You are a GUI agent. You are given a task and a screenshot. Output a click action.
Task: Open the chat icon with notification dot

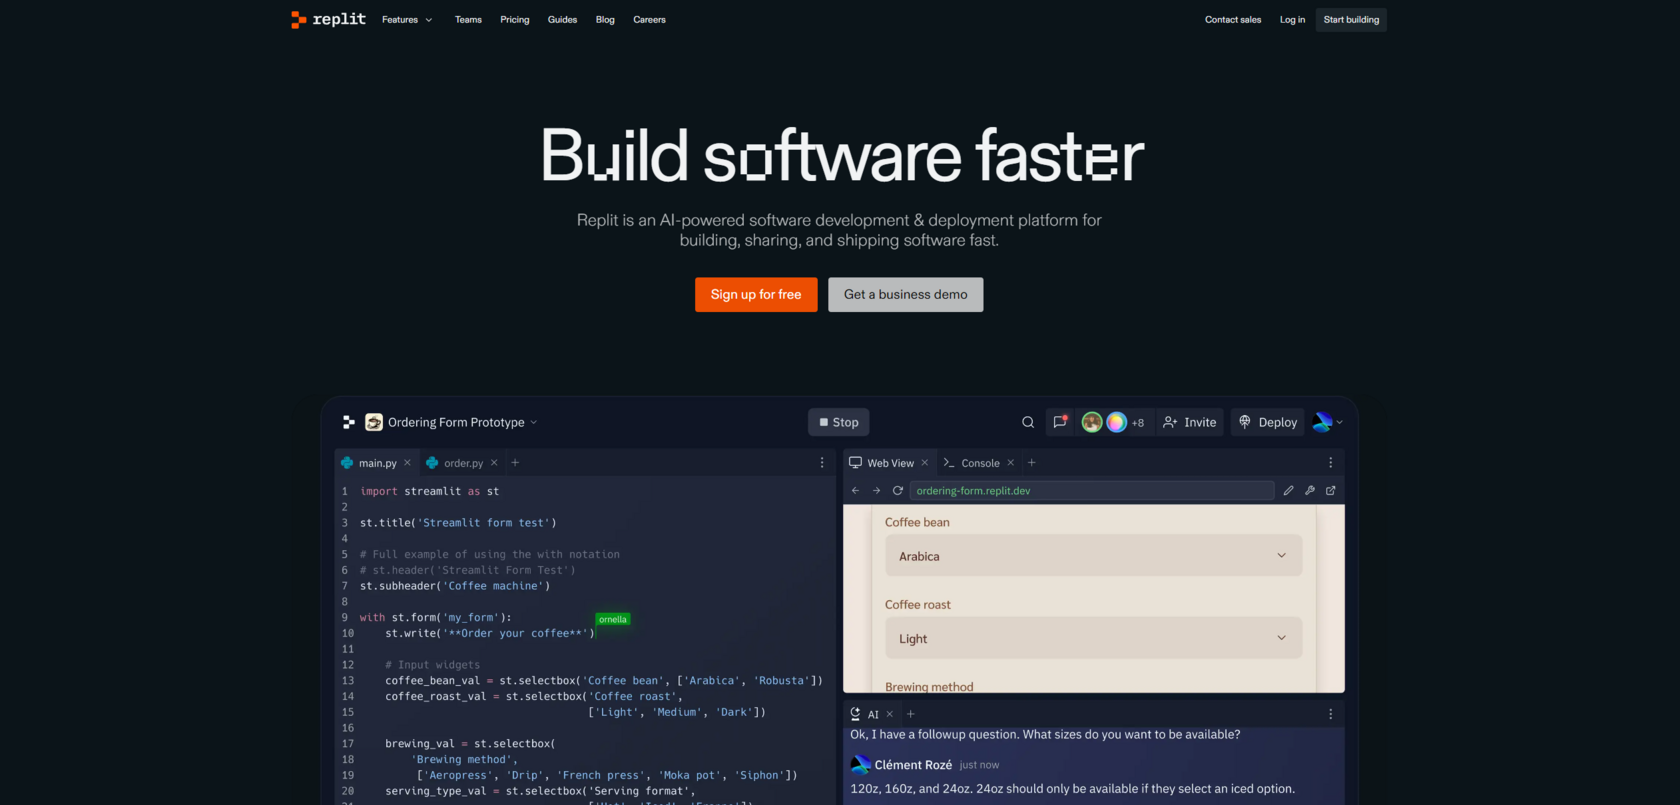(x=1060, y=422)
